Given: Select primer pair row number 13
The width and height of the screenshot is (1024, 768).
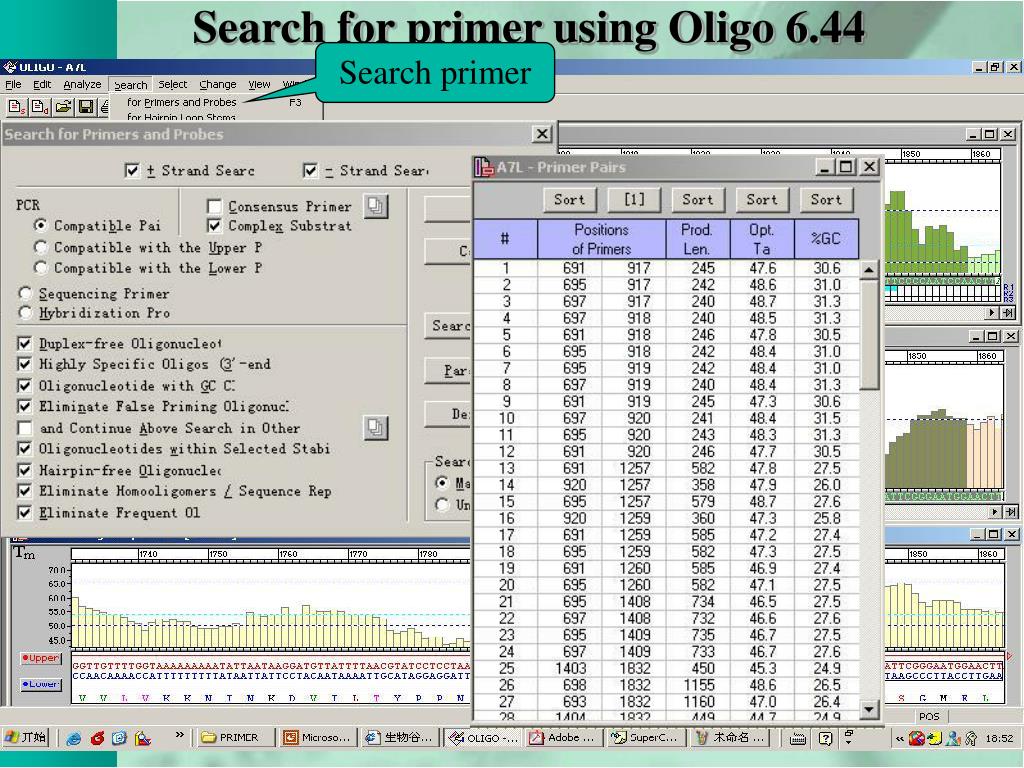Looking at the screenshot, I should 665,468.
